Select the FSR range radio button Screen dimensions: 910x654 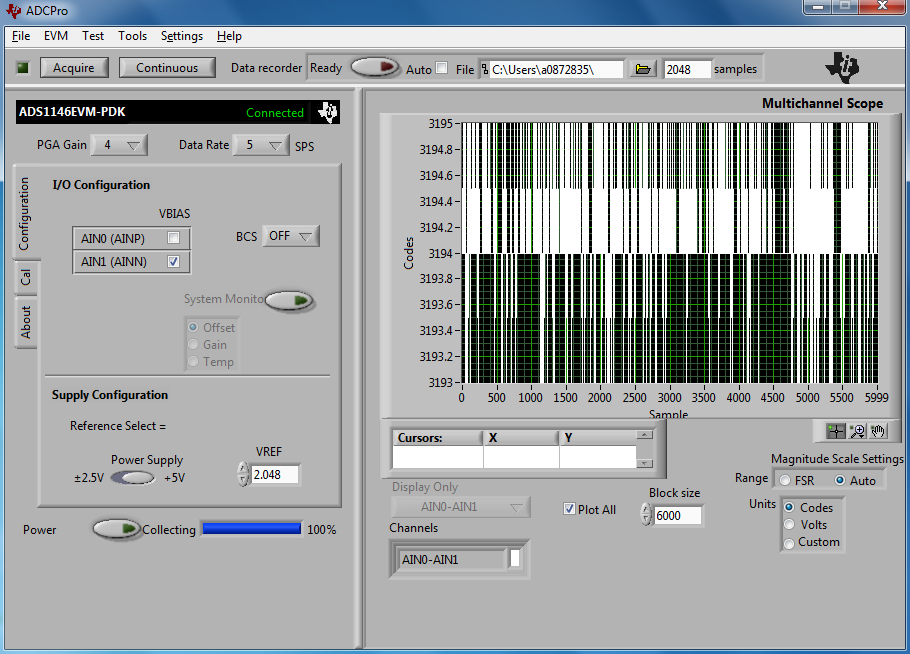(x=785, y=480)
